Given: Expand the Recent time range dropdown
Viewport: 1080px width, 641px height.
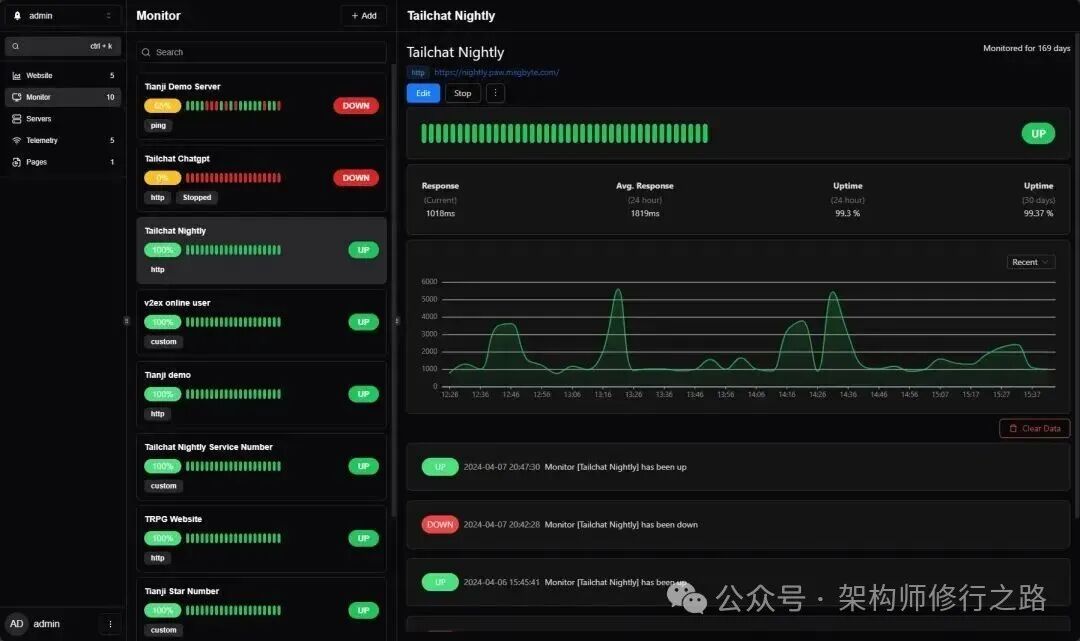Looking at the screenshot, I should [1031, 262].
